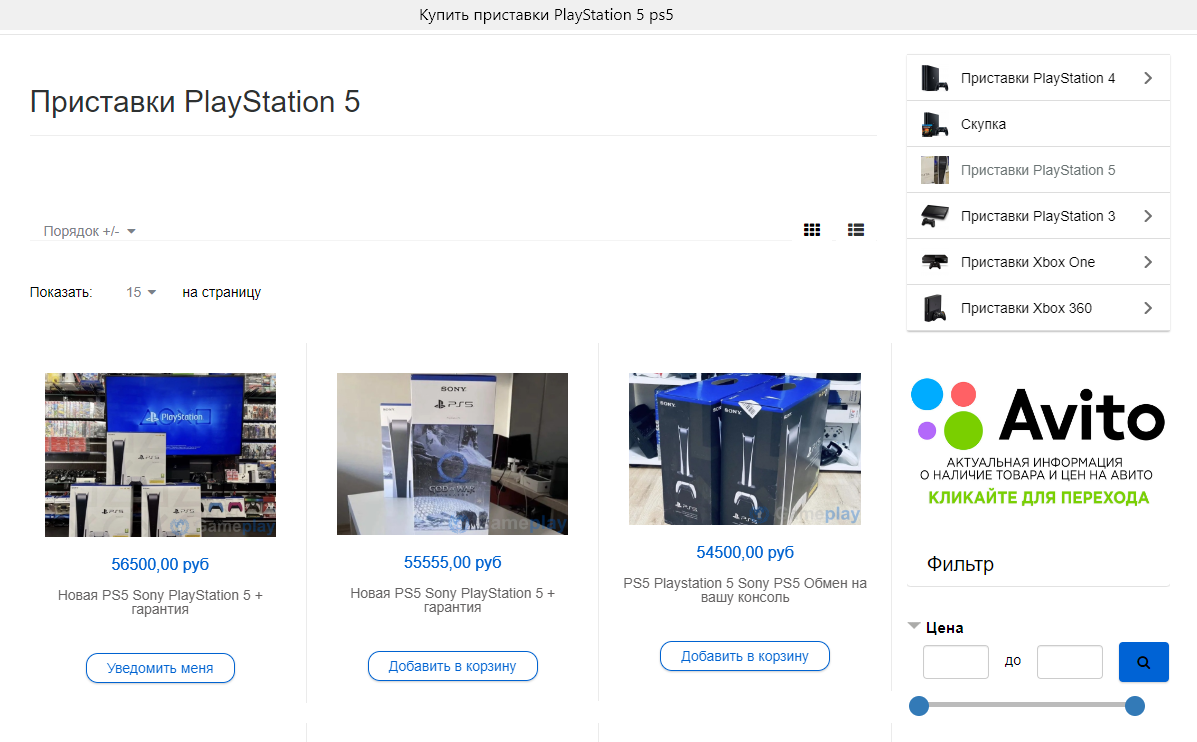
Task: Click the 54500,00 руб price
Action: pos(745,552)
